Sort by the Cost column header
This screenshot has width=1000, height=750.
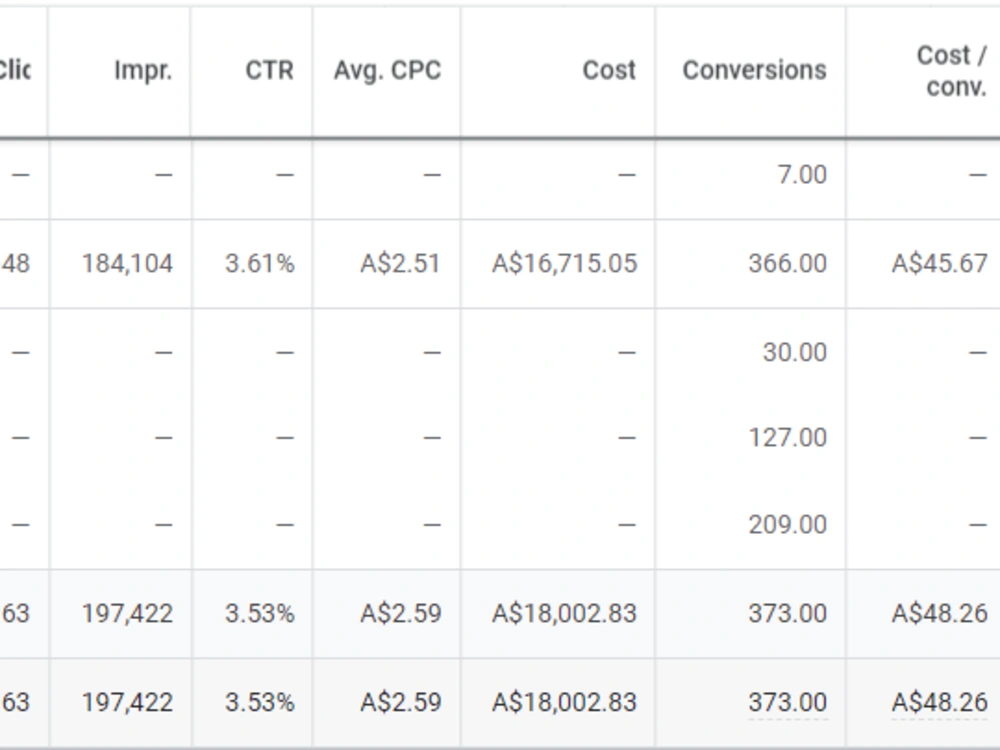click(x=609, y=70)
